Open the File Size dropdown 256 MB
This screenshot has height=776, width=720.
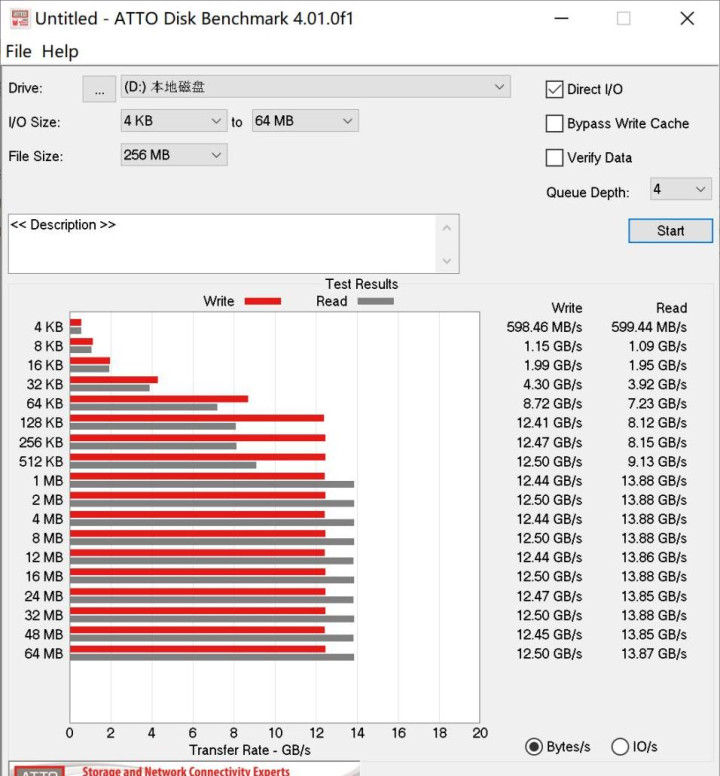(x=174, y=155)
